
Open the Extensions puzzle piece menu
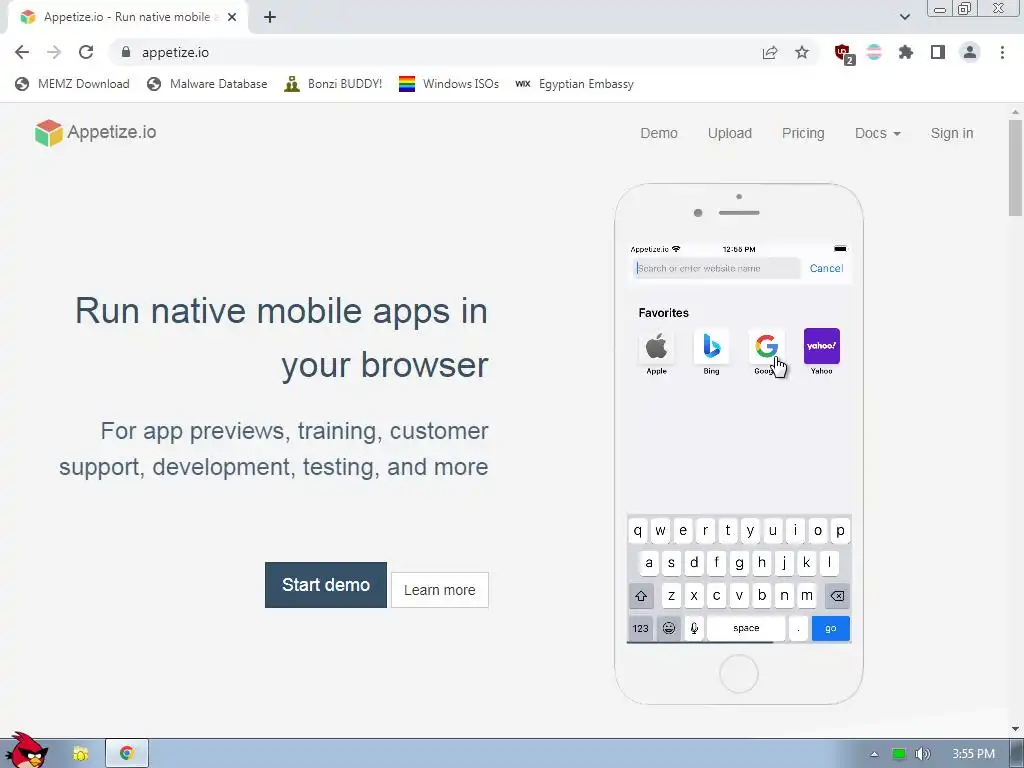tap(906, 52)
